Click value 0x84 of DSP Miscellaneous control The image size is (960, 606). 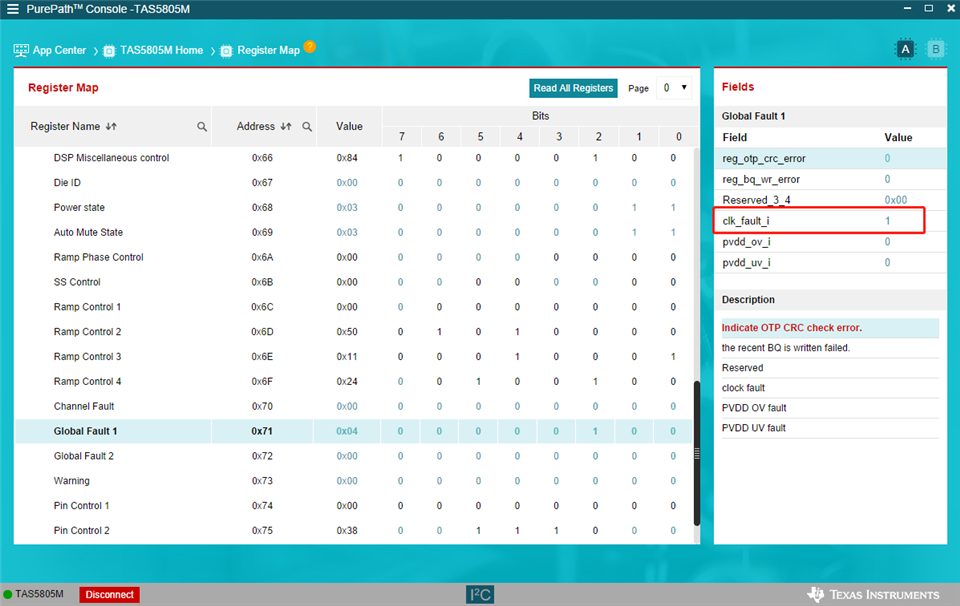click(x=347, y=158)
